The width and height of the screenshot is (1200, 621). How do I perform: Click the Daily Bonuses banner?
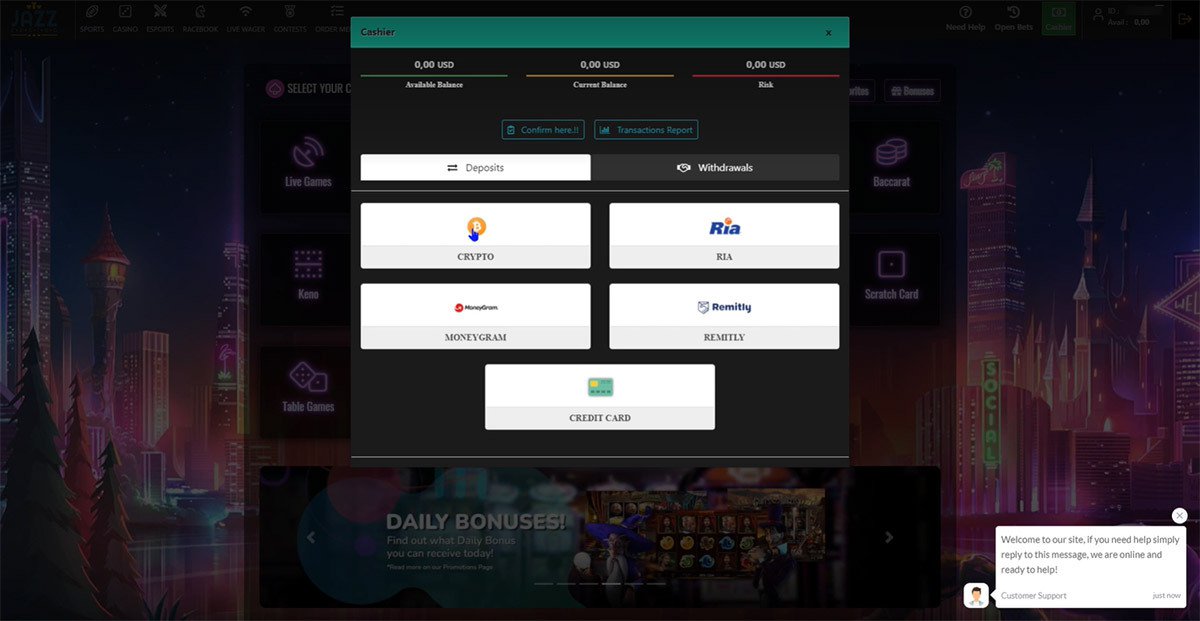[x=600, y=537]
